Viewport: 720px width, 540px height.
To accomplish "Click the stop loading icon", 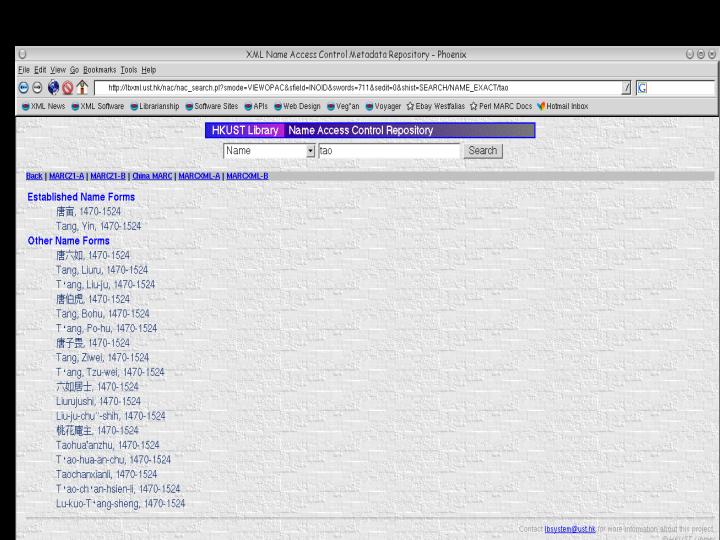I will [x=67, y=88].
